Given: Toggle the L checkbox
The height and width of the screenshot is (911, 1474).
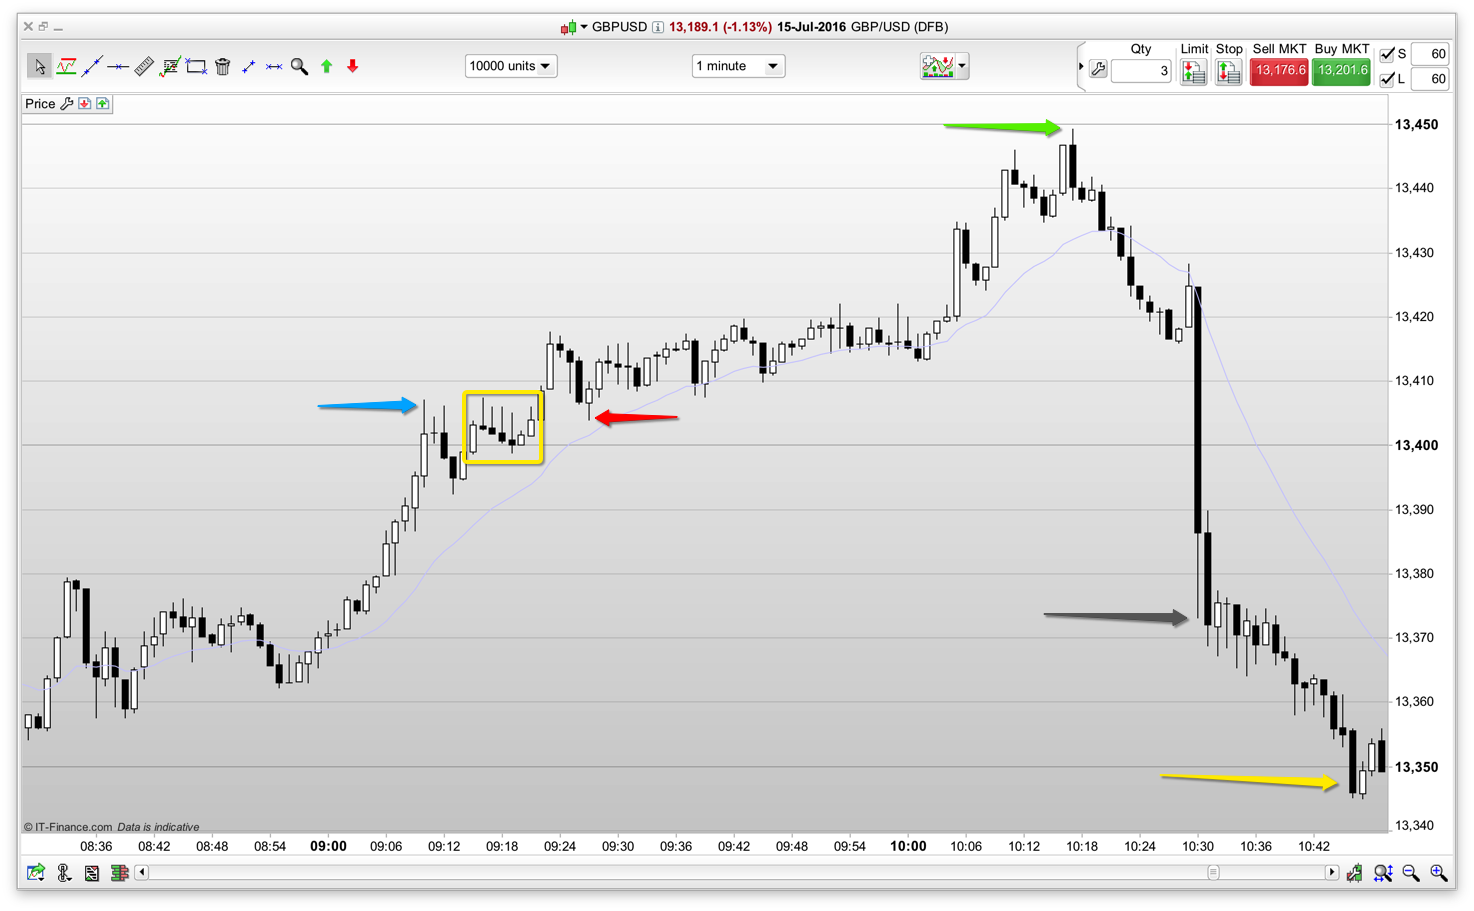Looking at the screenshot, I should click(x=1387, y=79).
